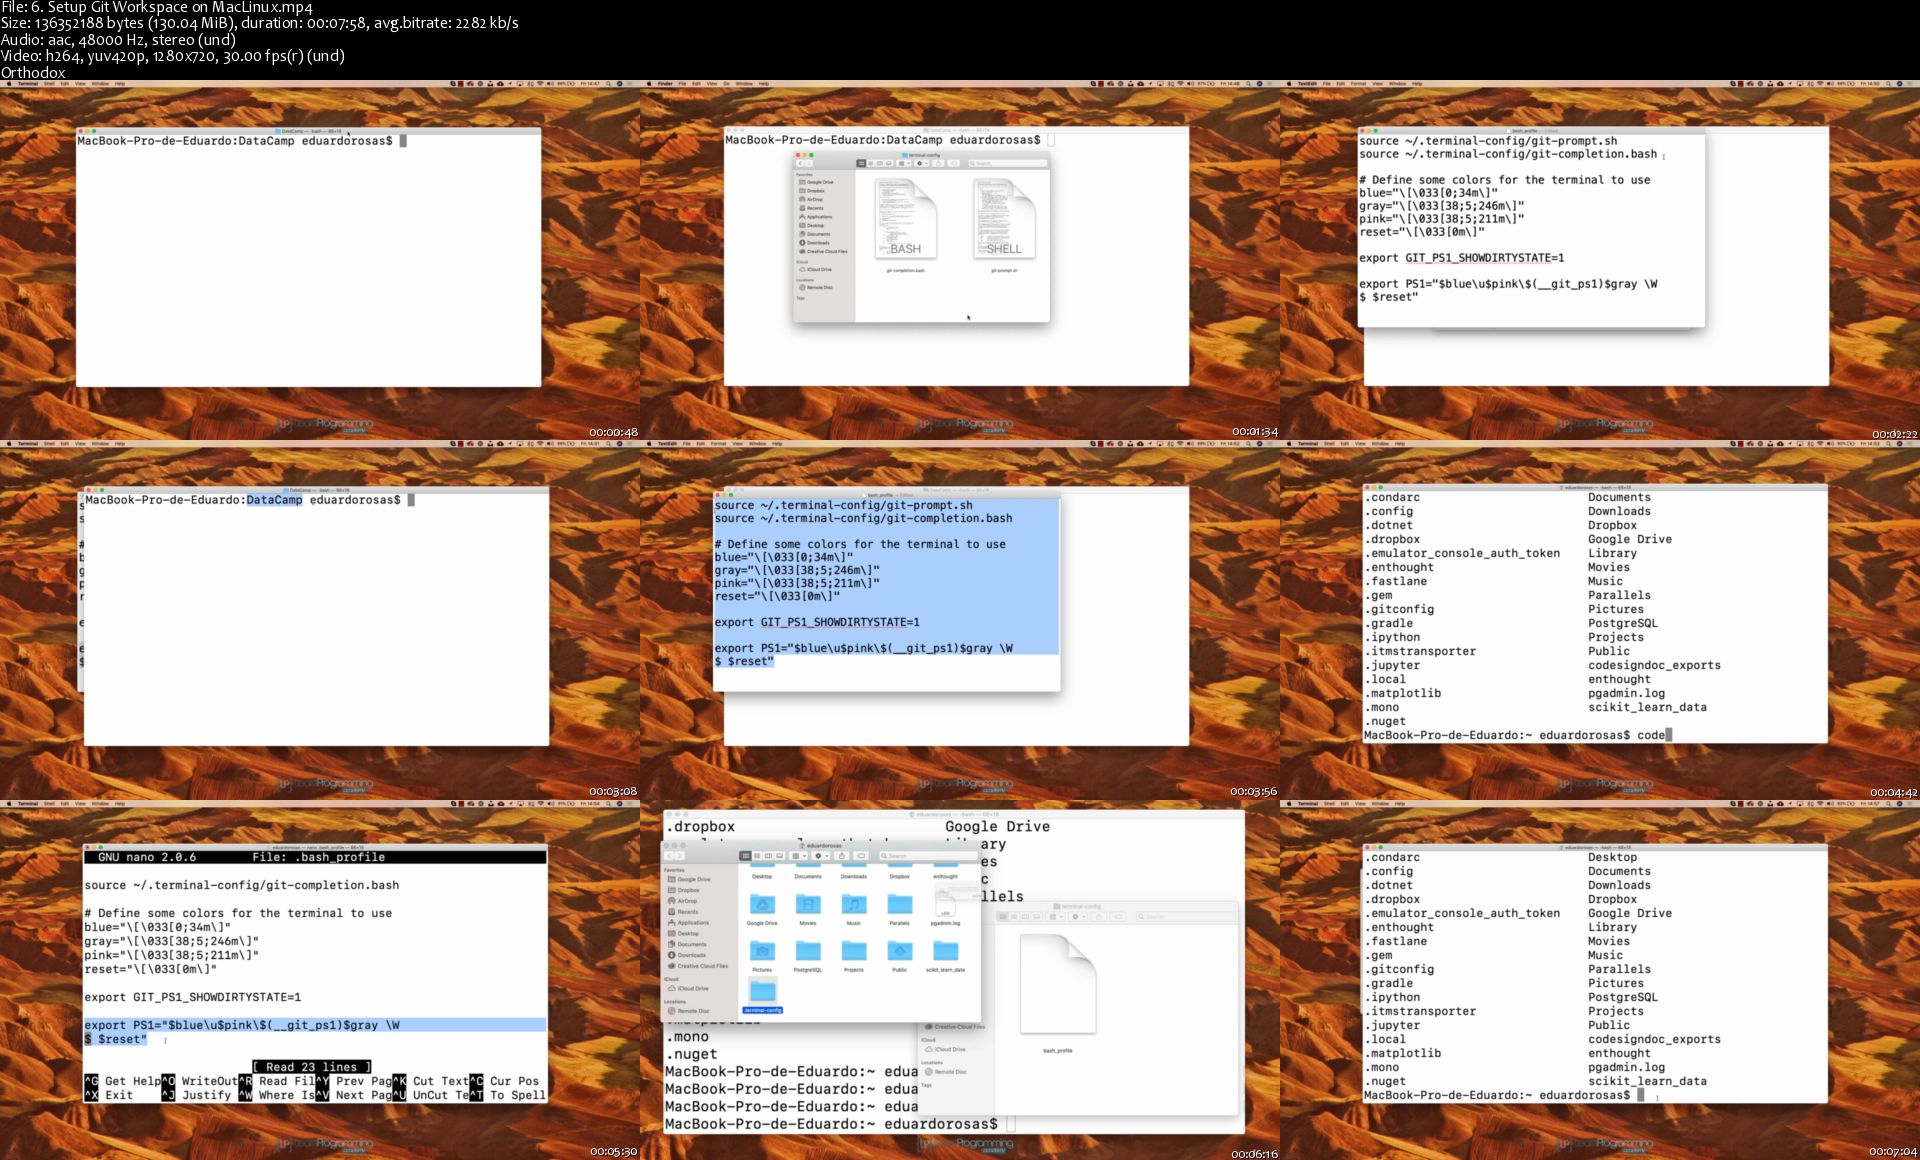Select the git-prompt.sh SHELL file in 00:01:34 frame
Viewport: 1920px width, 1160px height.
tap(1004, 218)
